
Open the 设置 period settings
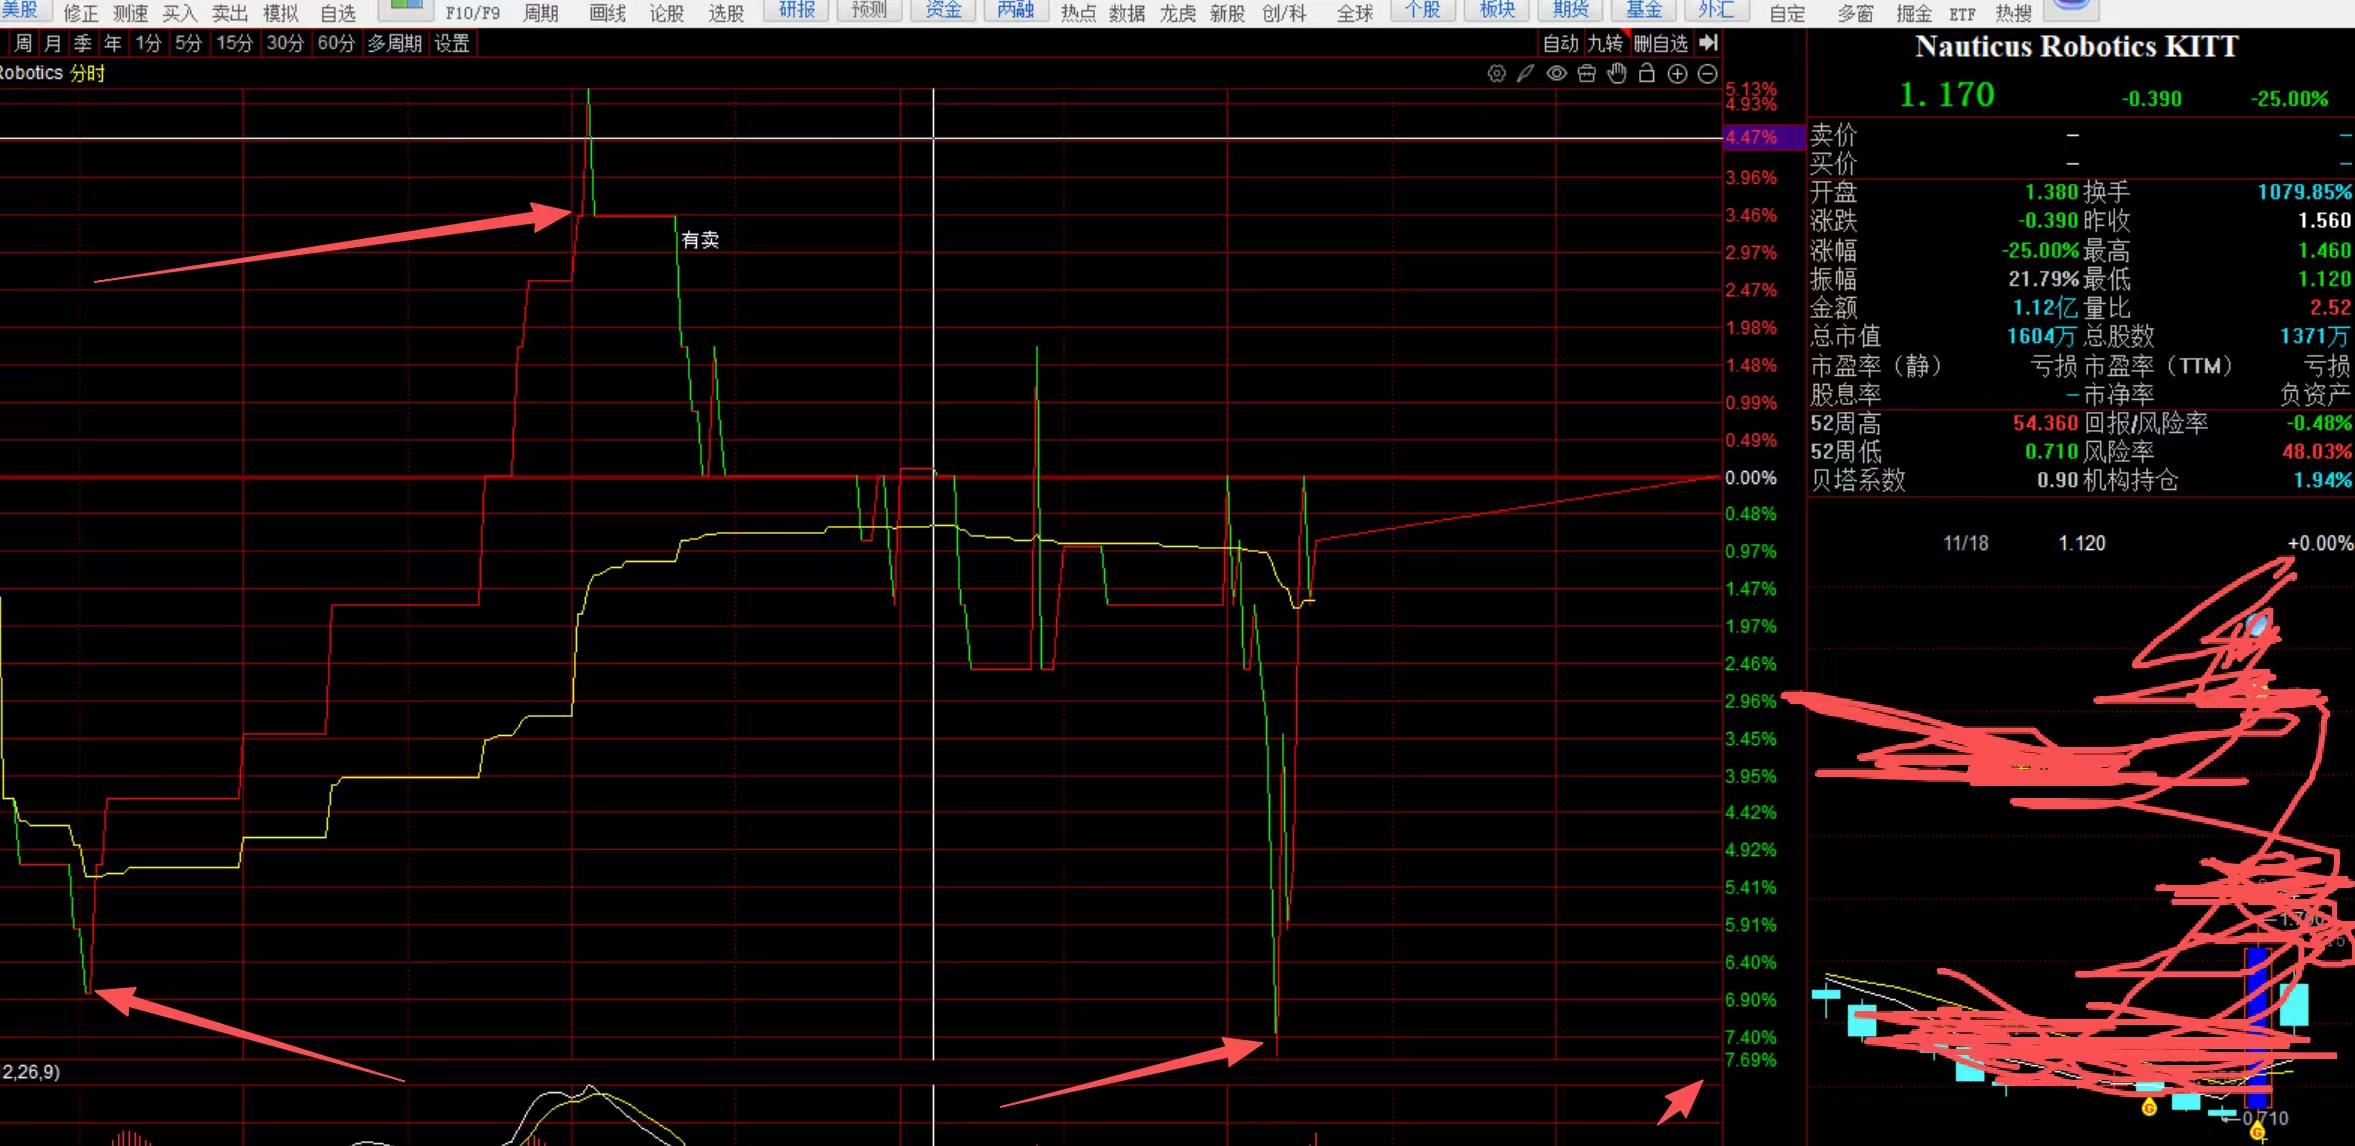click(452, 43)
